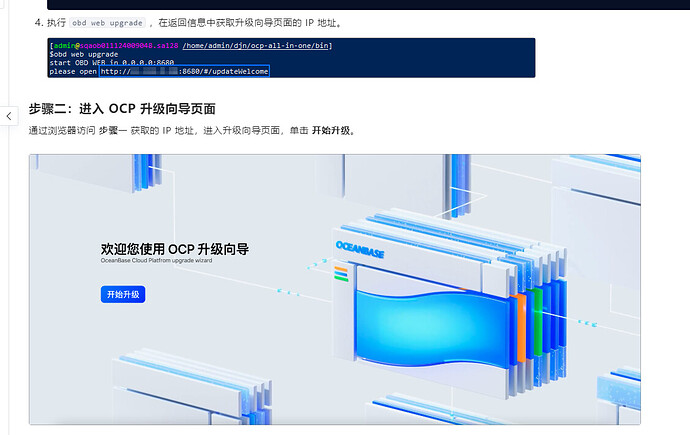The image size is (690, 435).
Task: Click the subtitle 'OceanBase Cloud Platfrom upgrade wizard'
Action: (x=156, y=260)
